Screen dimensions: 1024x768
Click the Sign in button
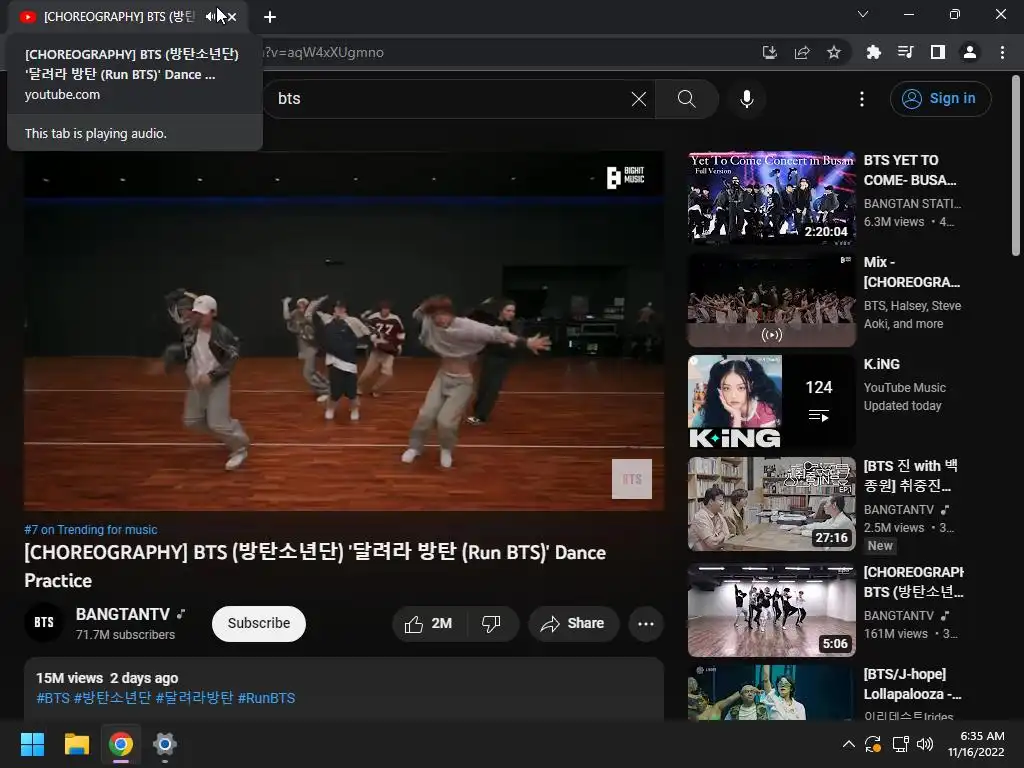point(940,99)
